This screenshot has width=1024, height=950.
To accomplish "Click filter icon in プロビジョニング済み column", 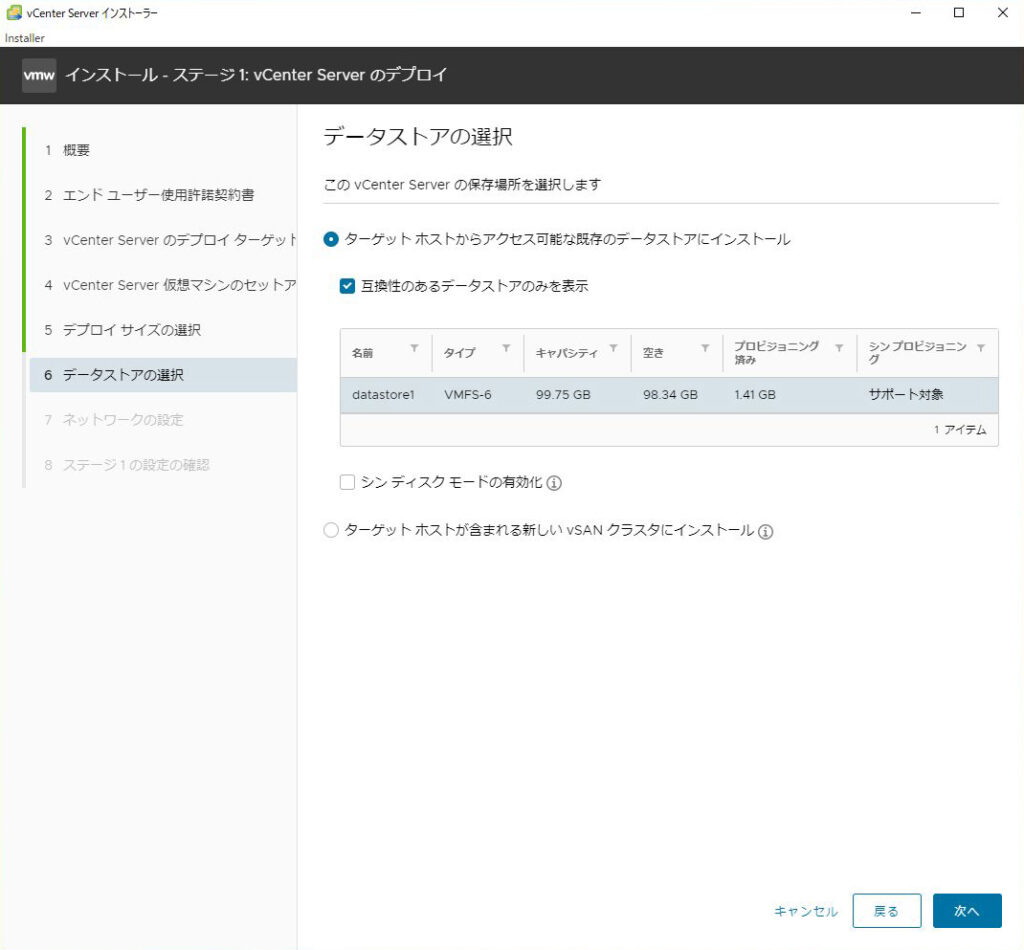I will click(x=839, y=348).
